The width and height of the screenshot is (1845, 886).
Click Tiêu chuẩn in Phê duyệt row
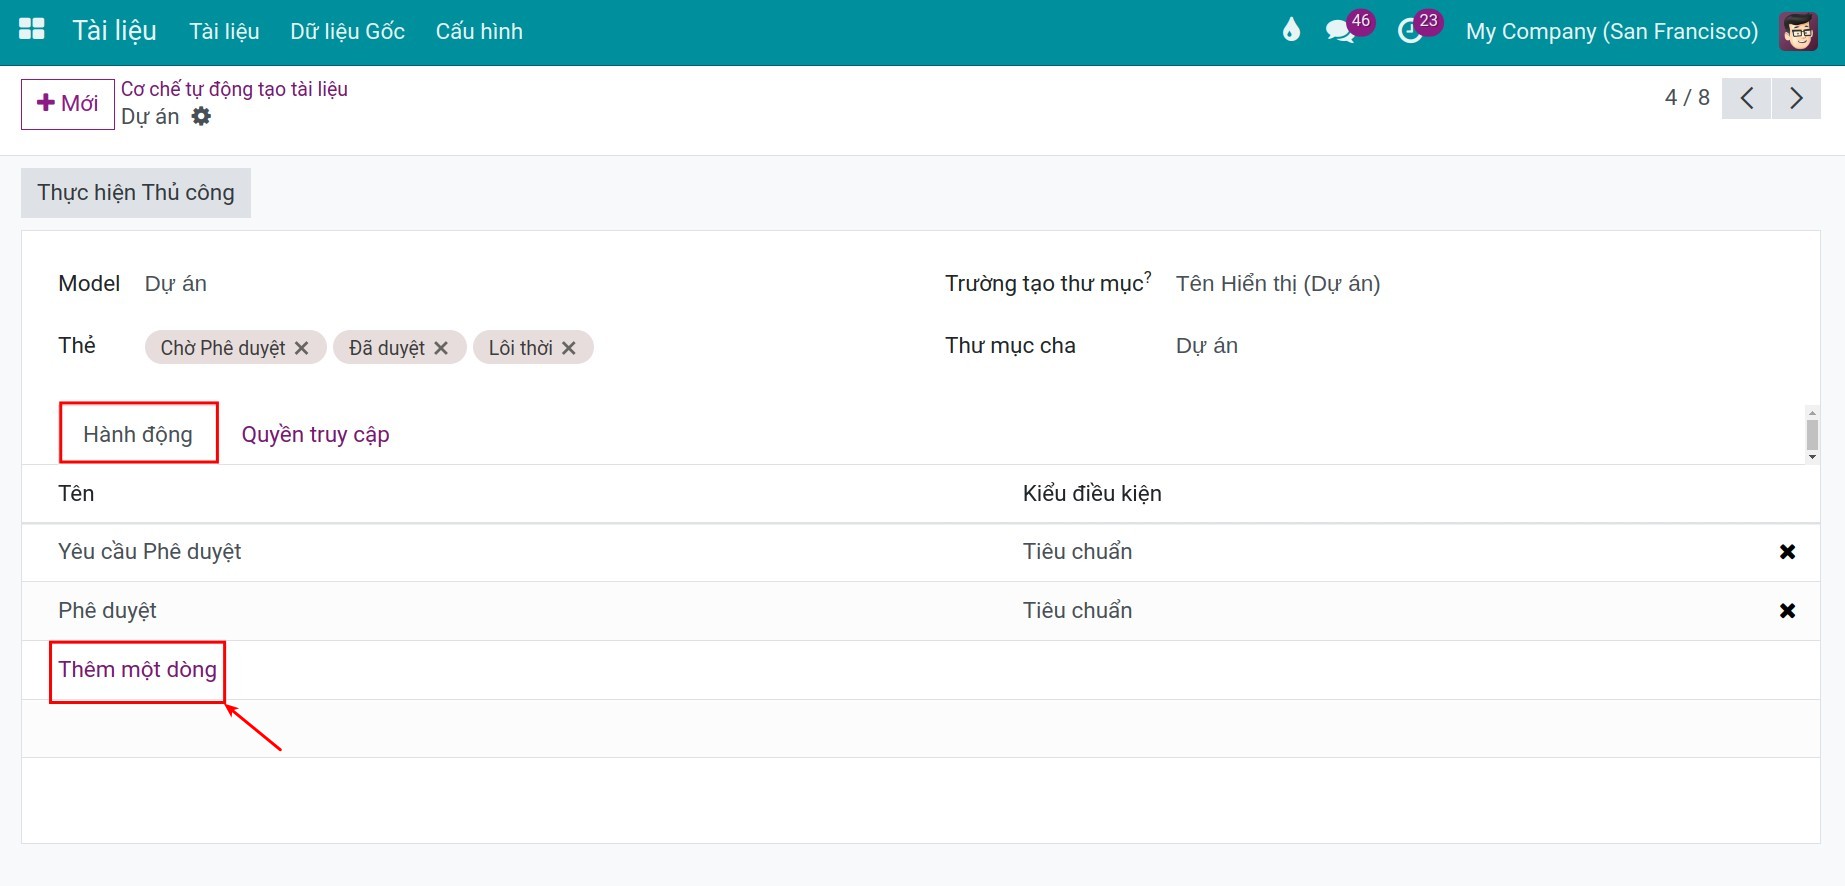pos(1077,611)
